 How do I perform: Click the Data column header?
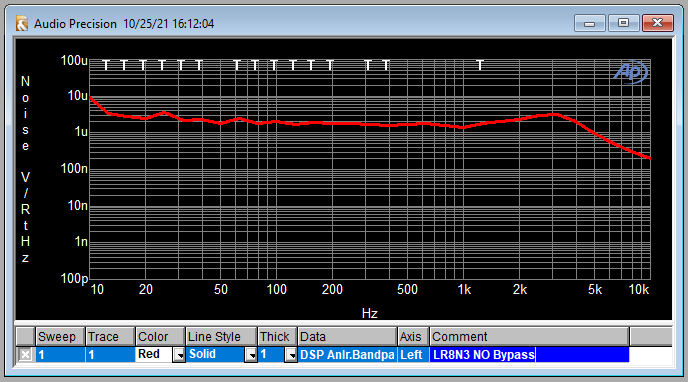click(347, 337)
